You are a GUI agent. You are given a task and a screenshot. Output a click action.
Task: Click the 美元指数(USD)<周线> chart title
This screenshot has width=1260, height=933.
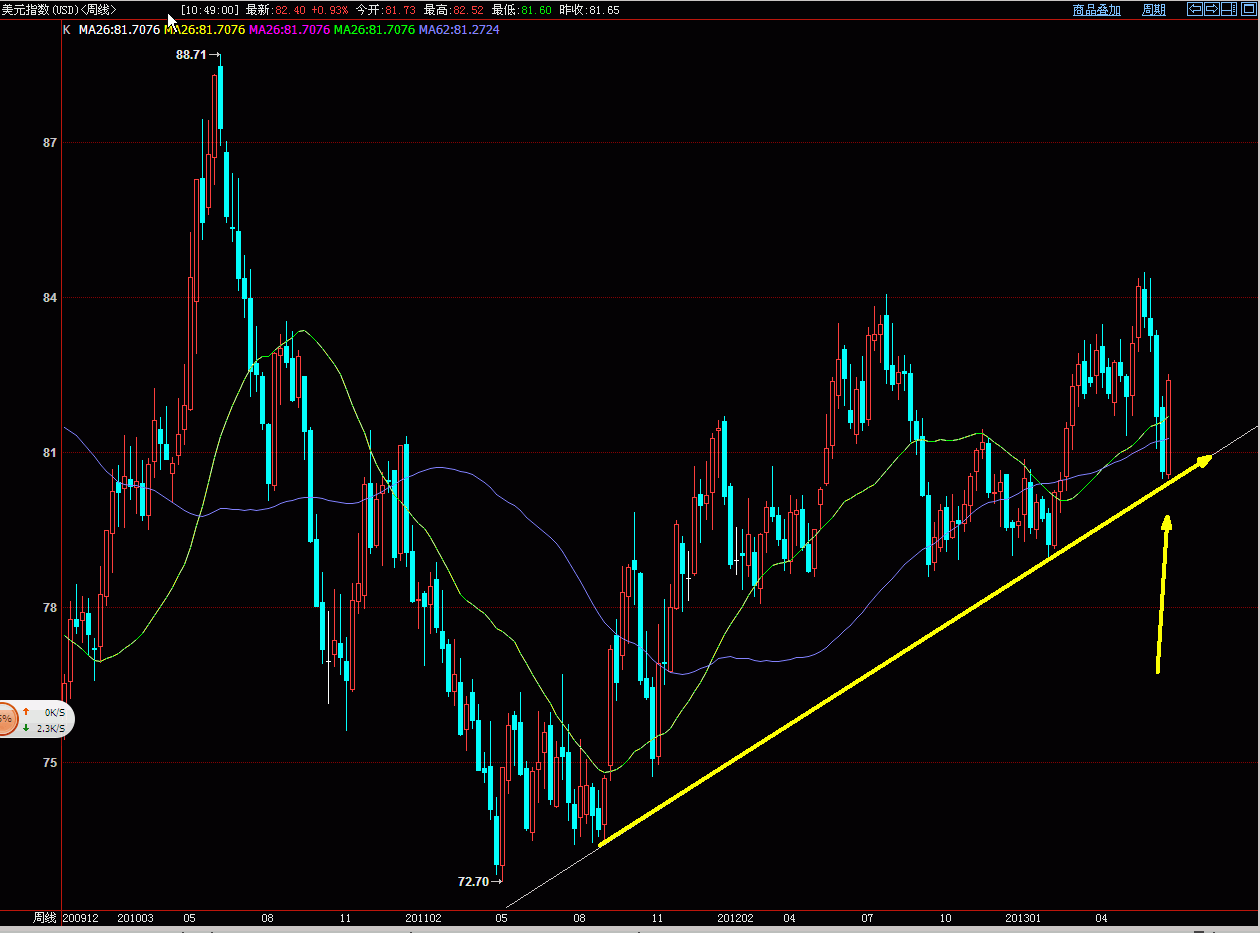pyautogui.click(x=58, y=10)
